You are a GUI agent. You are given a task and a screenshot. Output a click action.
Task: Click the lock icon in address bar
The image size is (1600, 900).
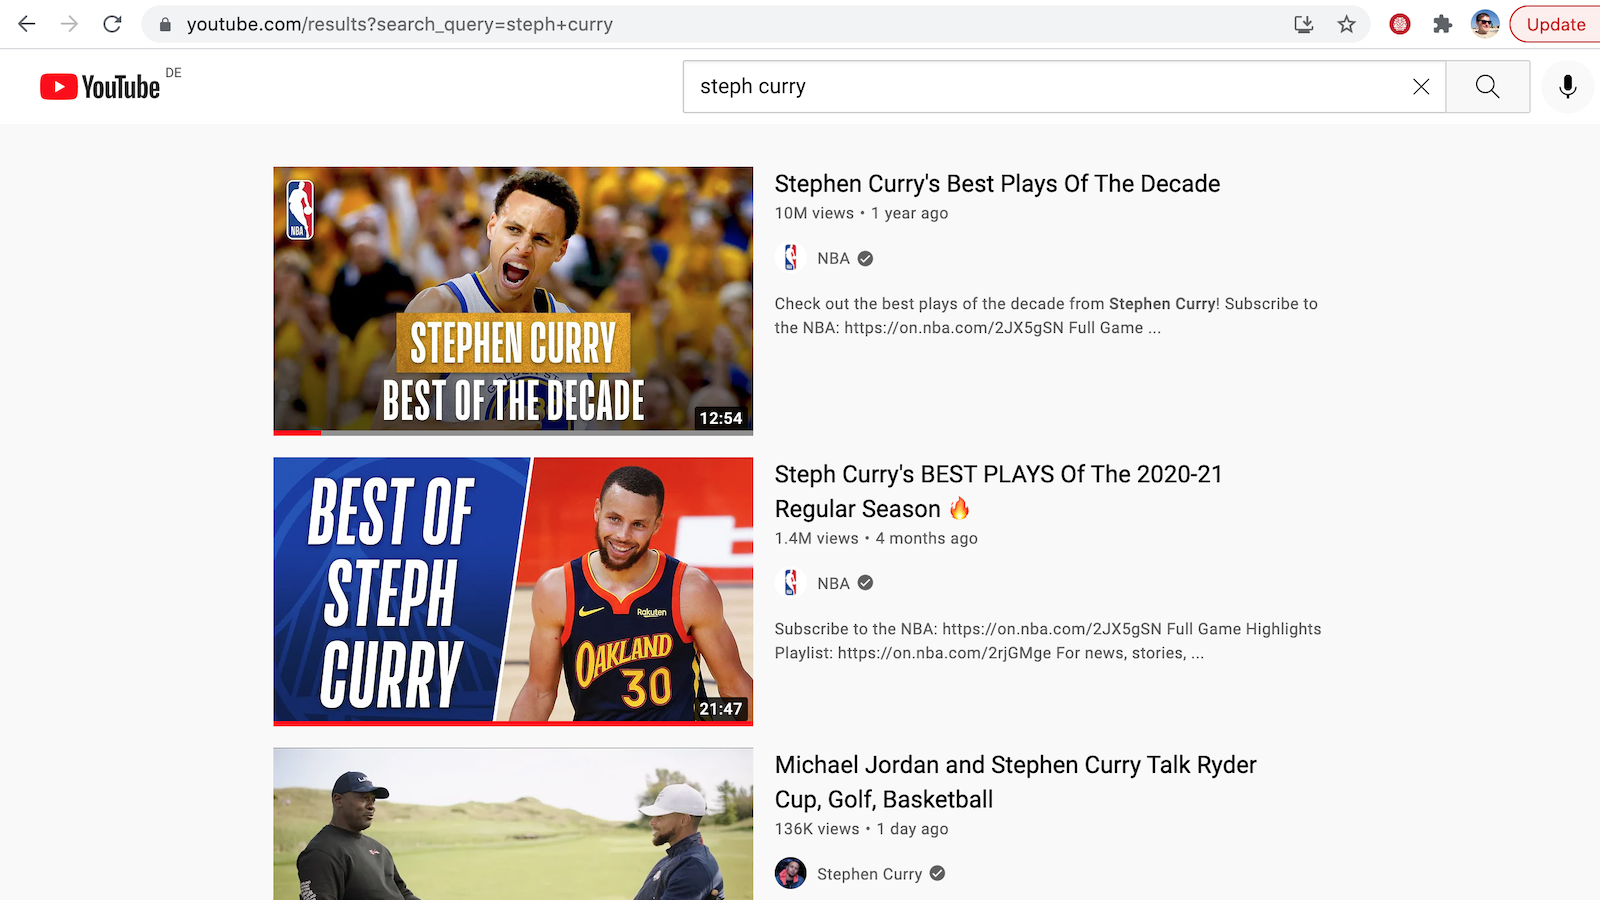click(x=165, y=25)
